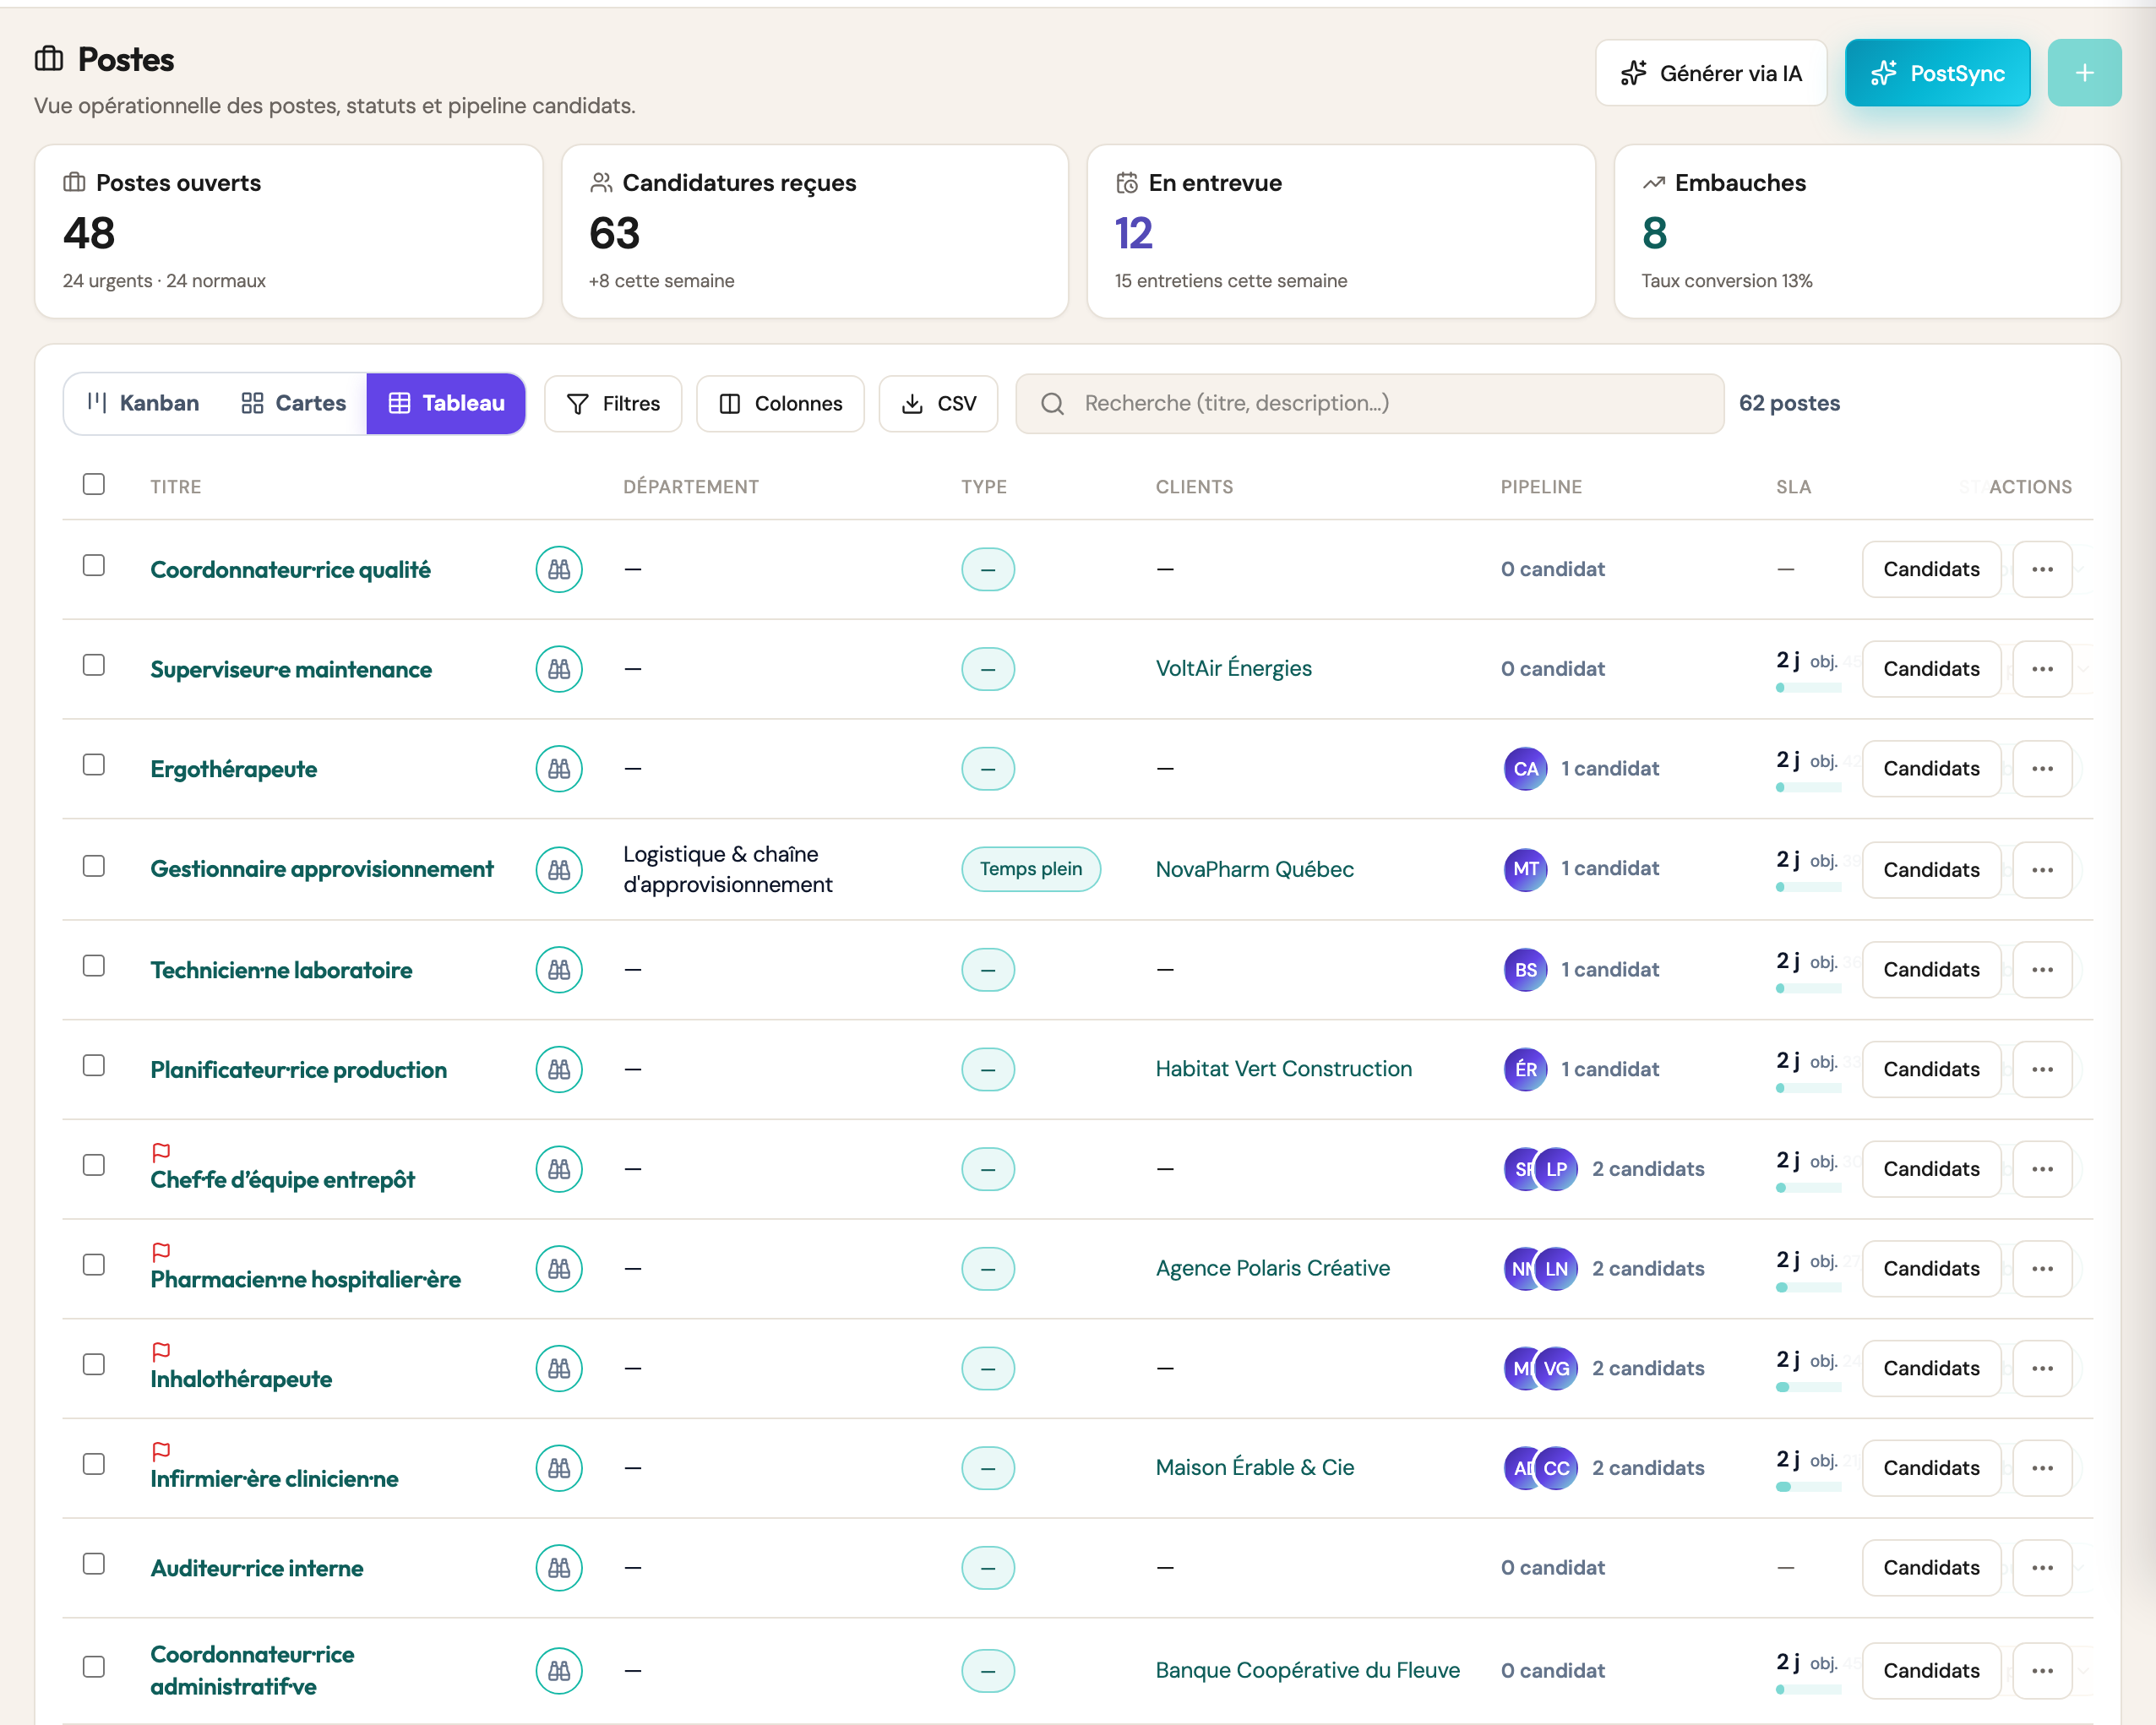Screen dimensions: 2156x1725
Task: Click SLA progress bar on Pharmacien·ne hospitalier·ère row
Action: tap(1808, 1288)
